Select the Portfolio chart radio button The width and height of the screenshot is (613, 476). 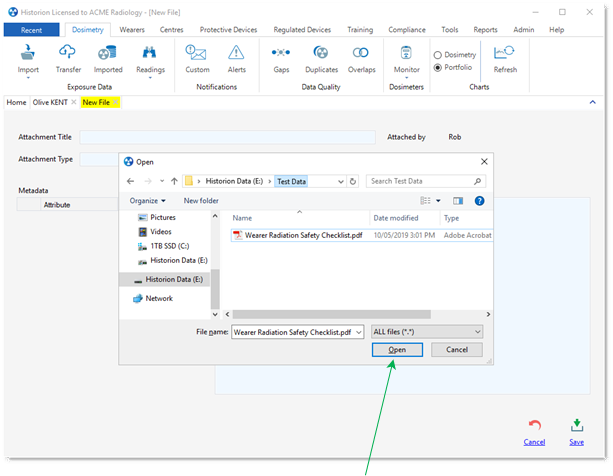tap(437, 68)
